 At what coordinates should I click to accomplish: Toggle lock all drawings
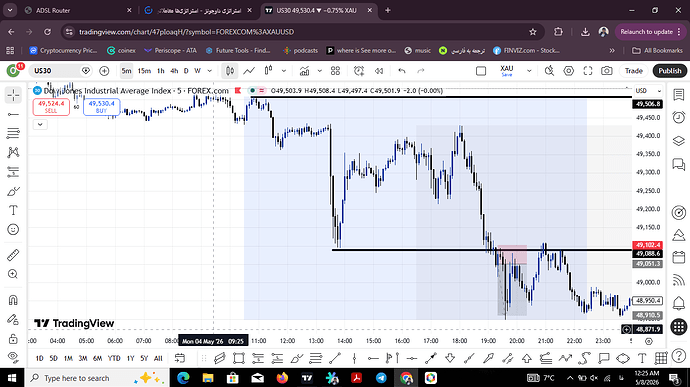click(x=13, y=339)
